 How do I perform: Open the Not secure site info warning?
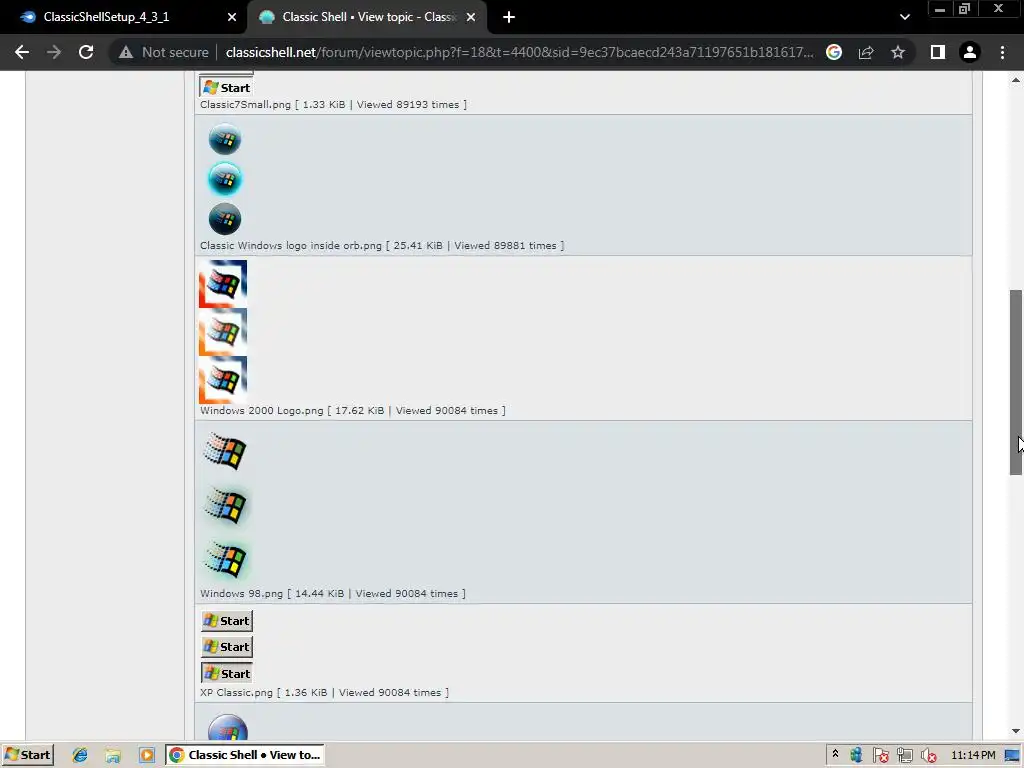pyautogui.click(x=163, y=52)
